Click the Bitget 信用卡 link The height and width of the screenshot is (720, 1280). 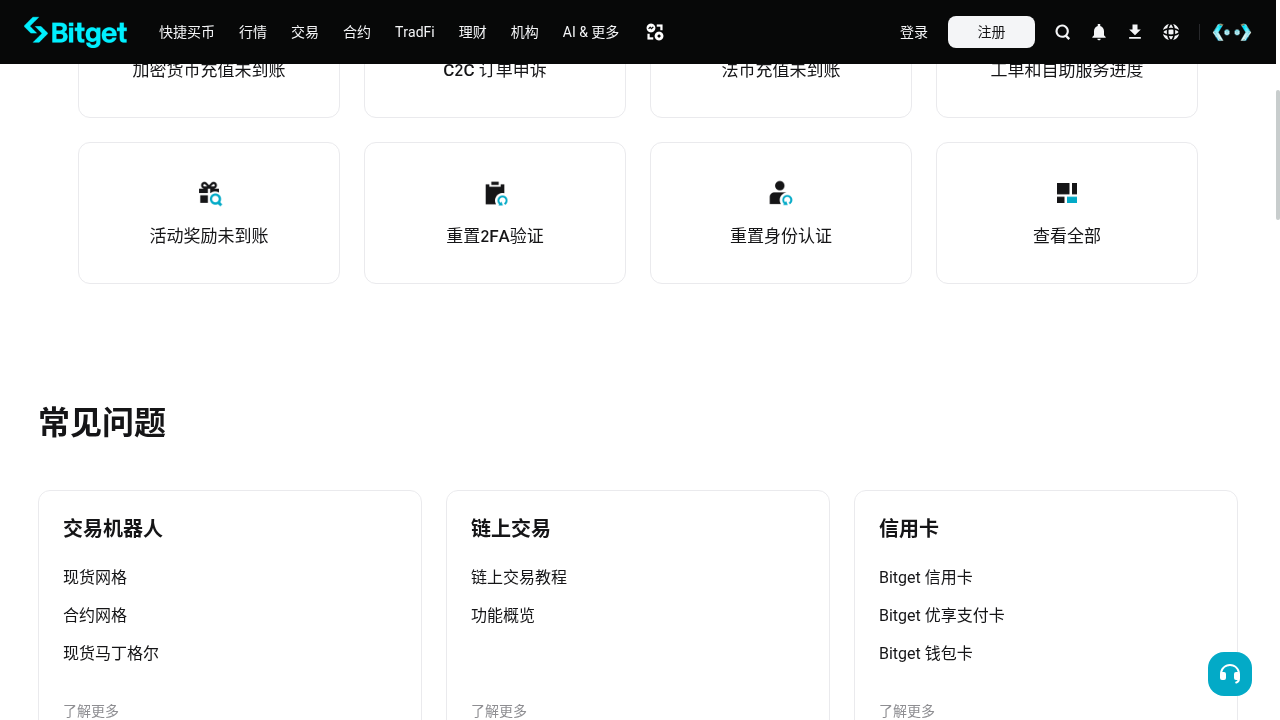pyautogui.click(x=926, y=577)
